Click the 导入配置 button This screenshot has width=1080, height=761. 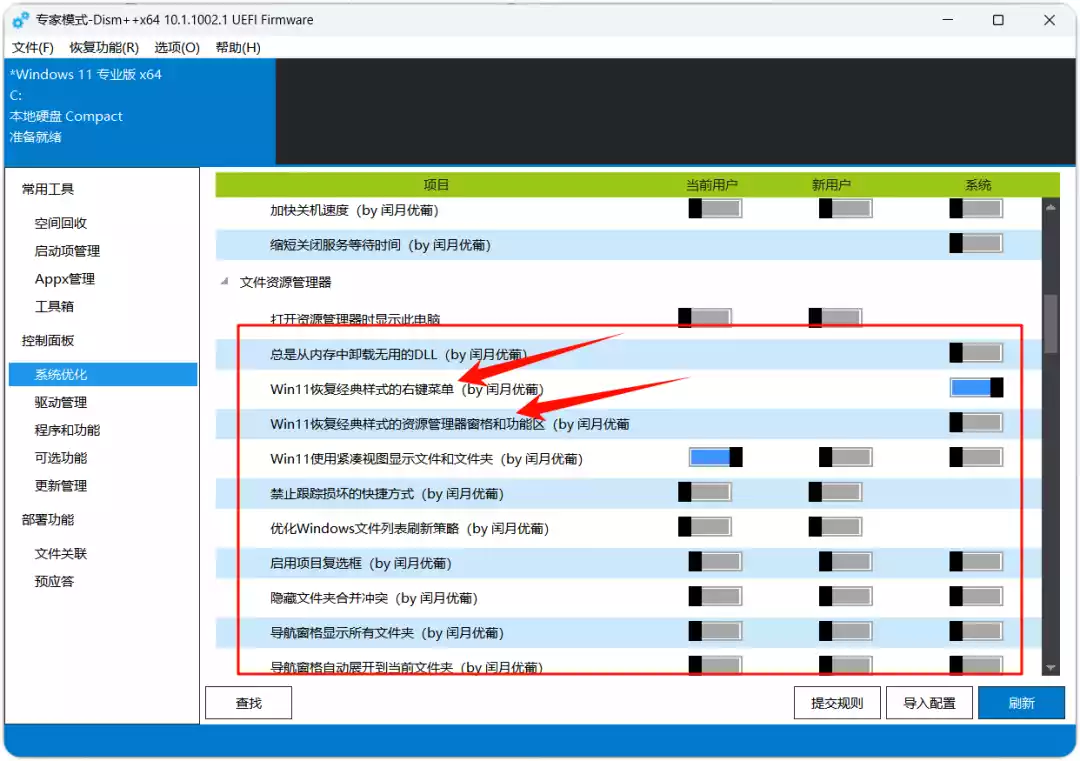(929, 703)
